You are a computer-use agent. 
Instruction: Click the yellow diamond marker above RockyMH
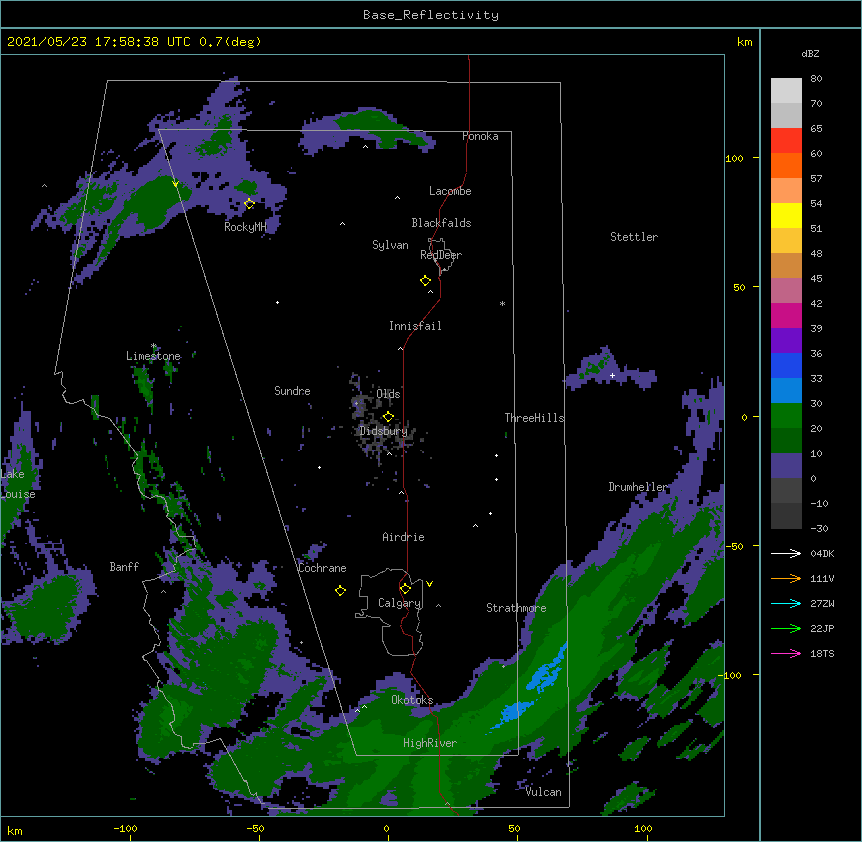[249, 204]
